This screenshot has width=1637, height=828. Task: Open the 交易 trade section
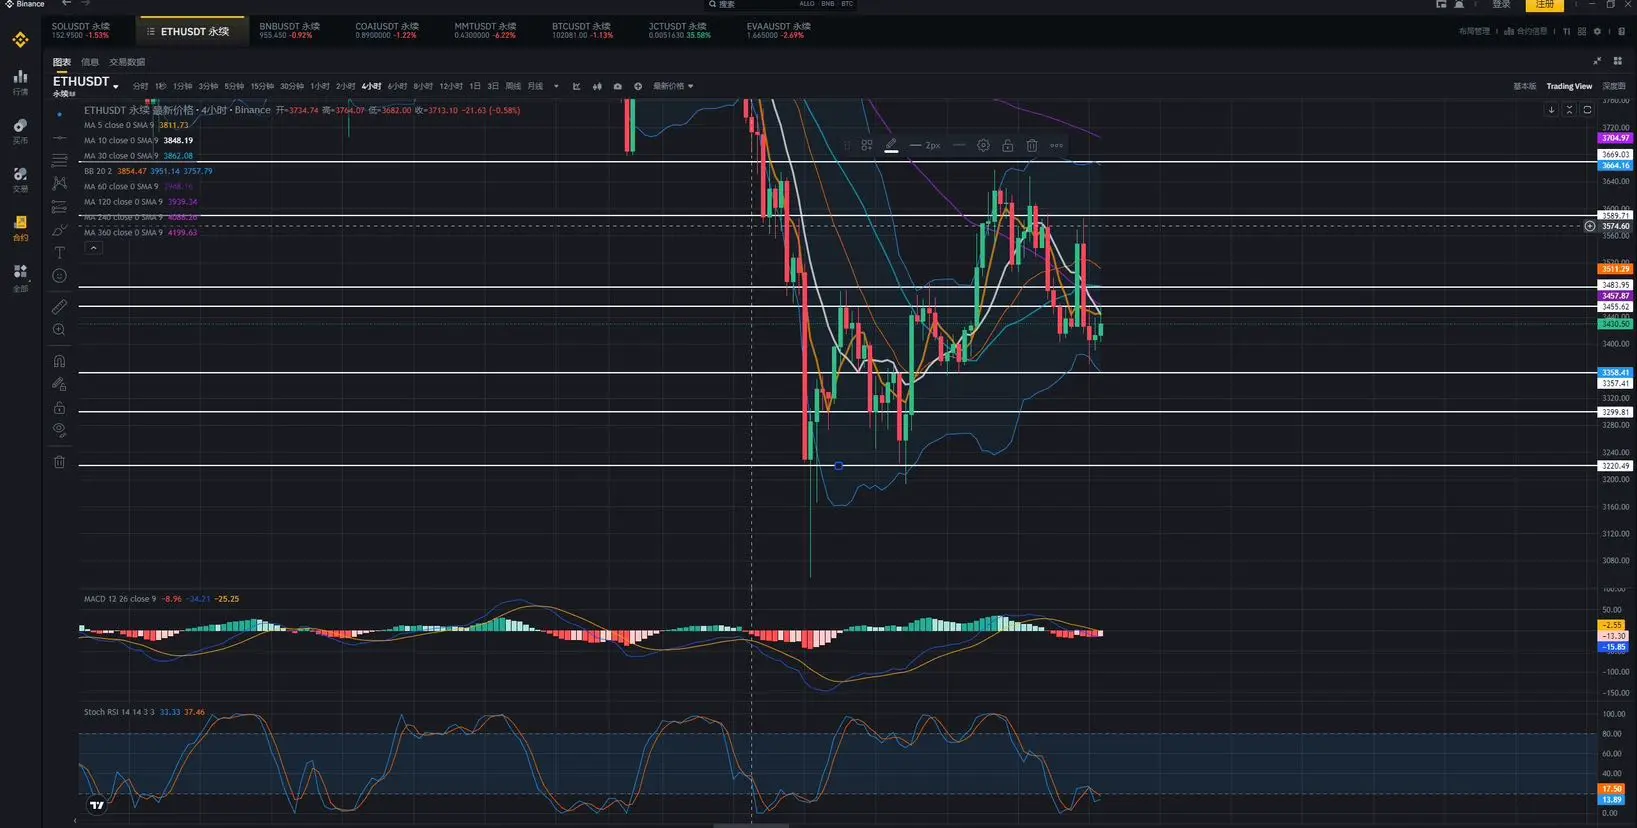(x=20, y=179)
